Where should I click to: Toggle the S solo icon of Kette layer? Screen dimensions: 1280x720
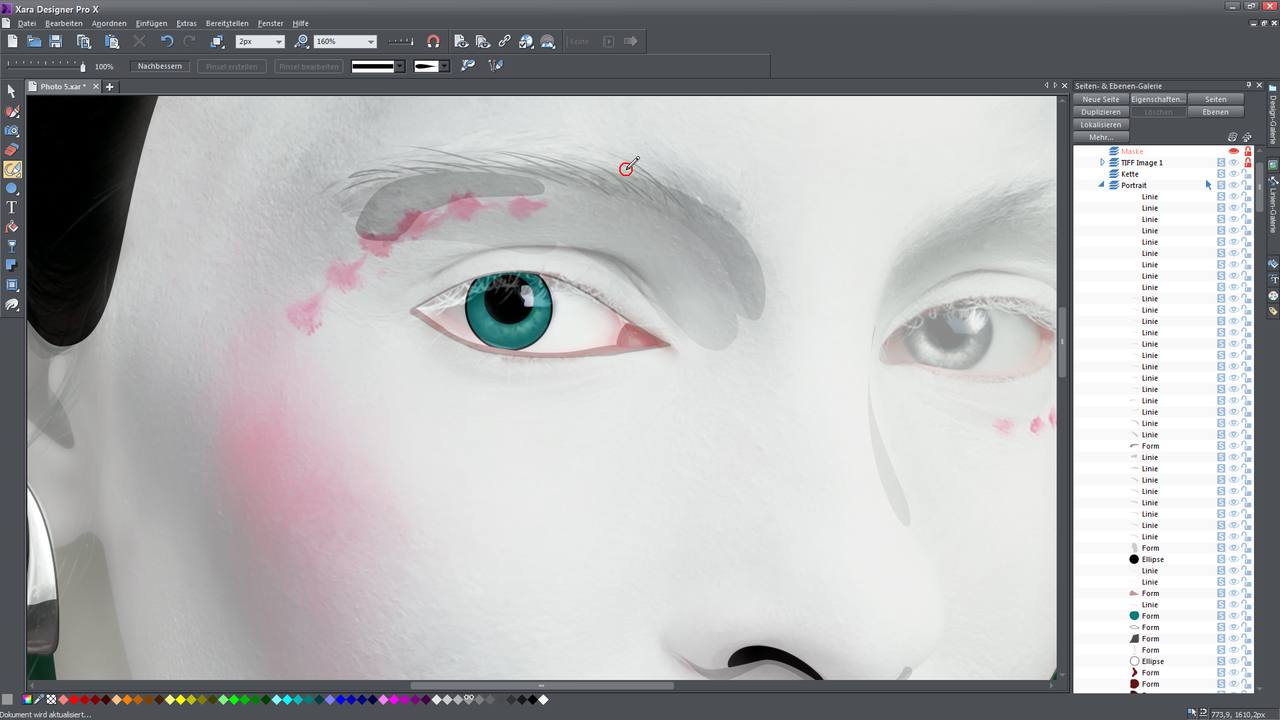coord(1221,174)
